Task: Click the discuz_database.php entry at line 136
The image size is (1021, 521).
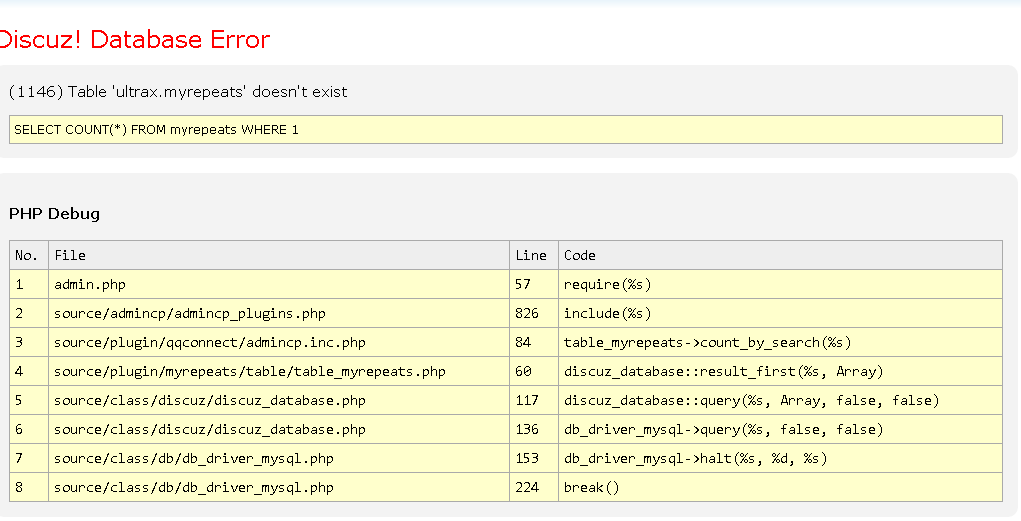Action: point(210,430)
